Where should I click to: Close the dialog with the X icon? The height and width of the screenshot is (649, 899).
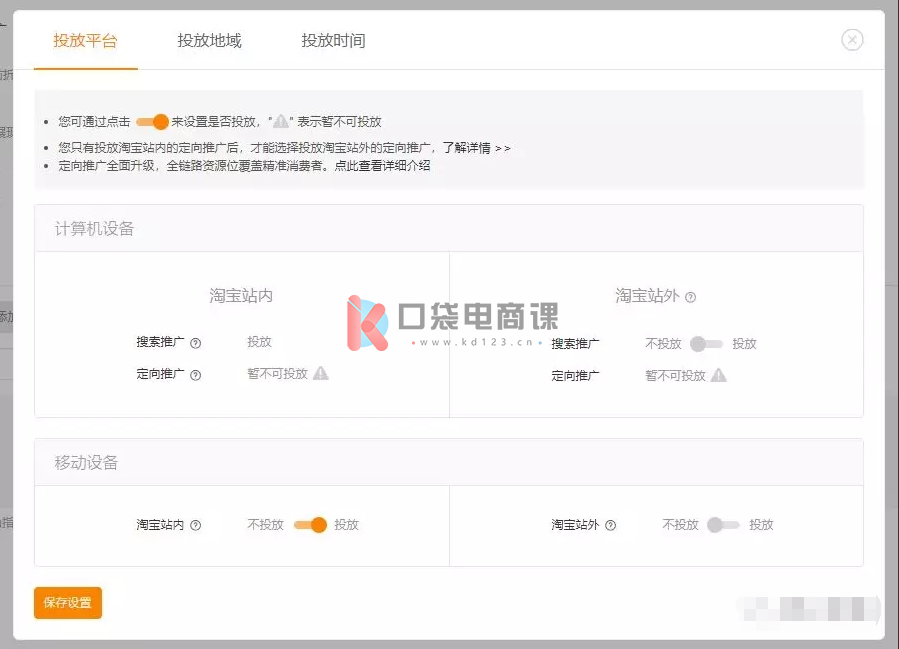[852, 40]
